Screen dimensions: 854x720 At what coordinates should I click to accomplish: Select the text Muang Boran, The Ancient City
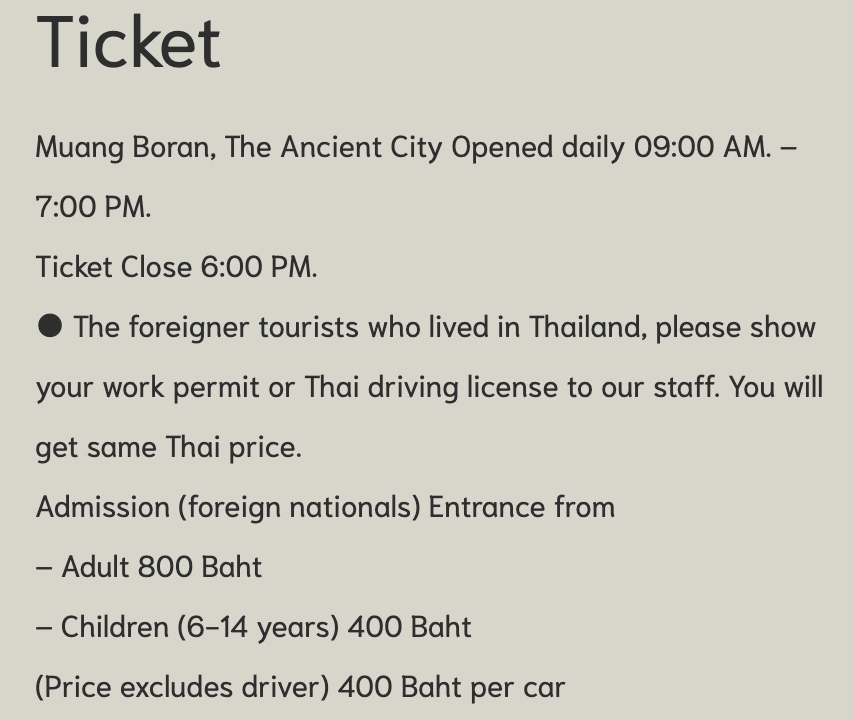coord(239,147)
